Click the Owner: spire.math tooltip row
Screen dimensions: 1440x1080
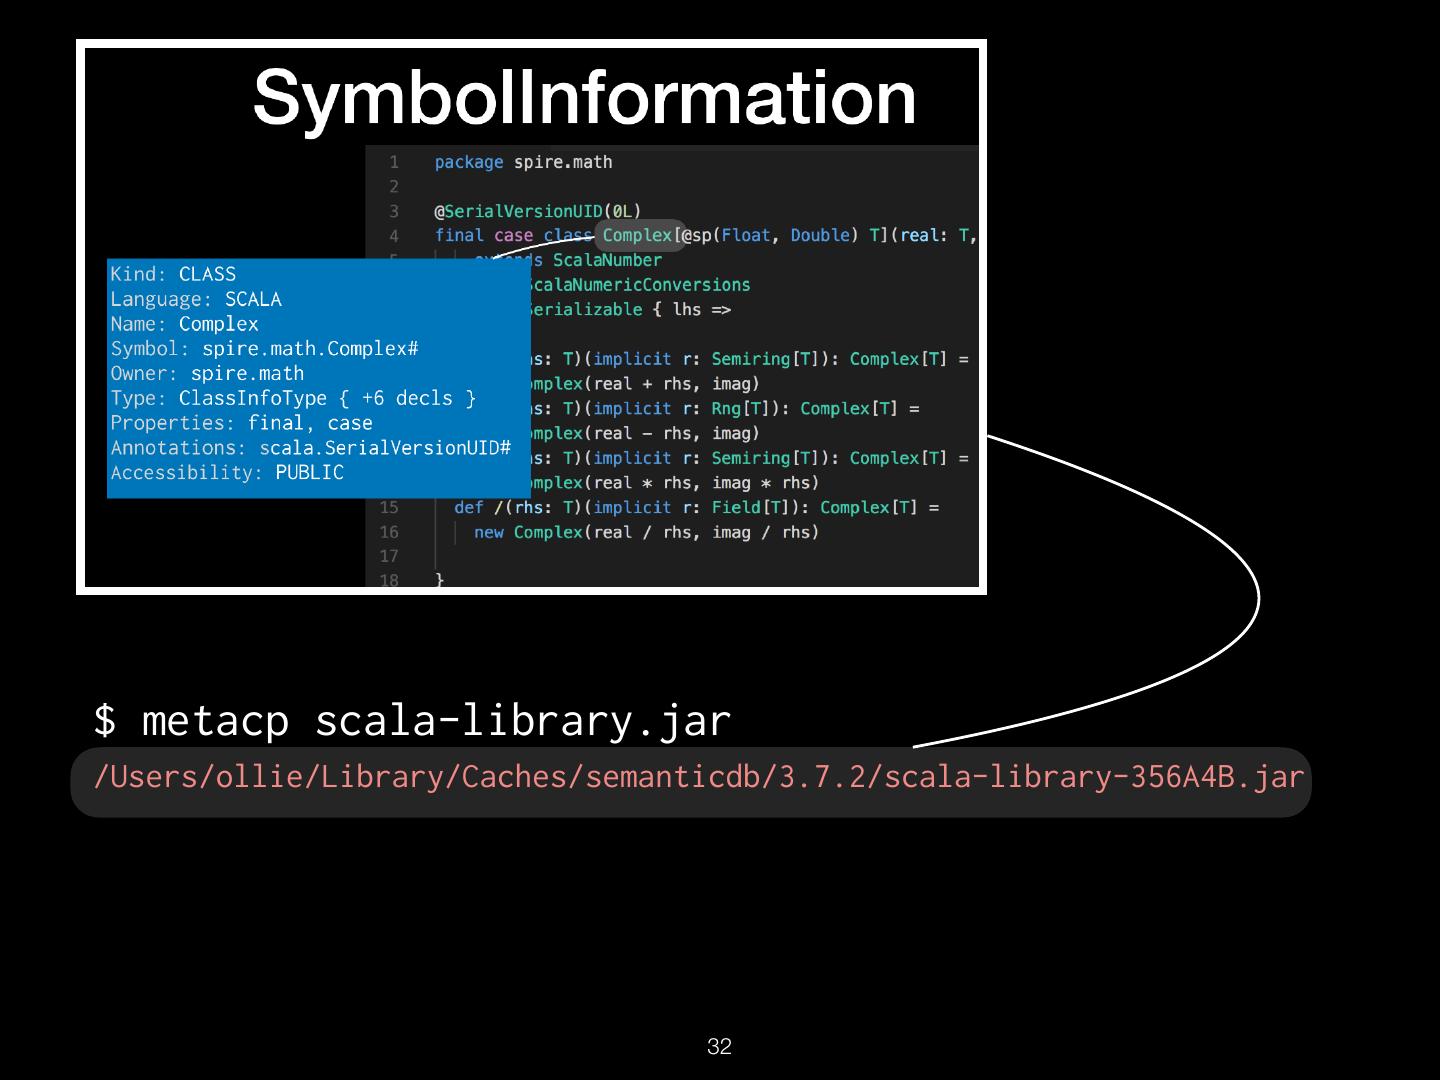coord(207,374)
